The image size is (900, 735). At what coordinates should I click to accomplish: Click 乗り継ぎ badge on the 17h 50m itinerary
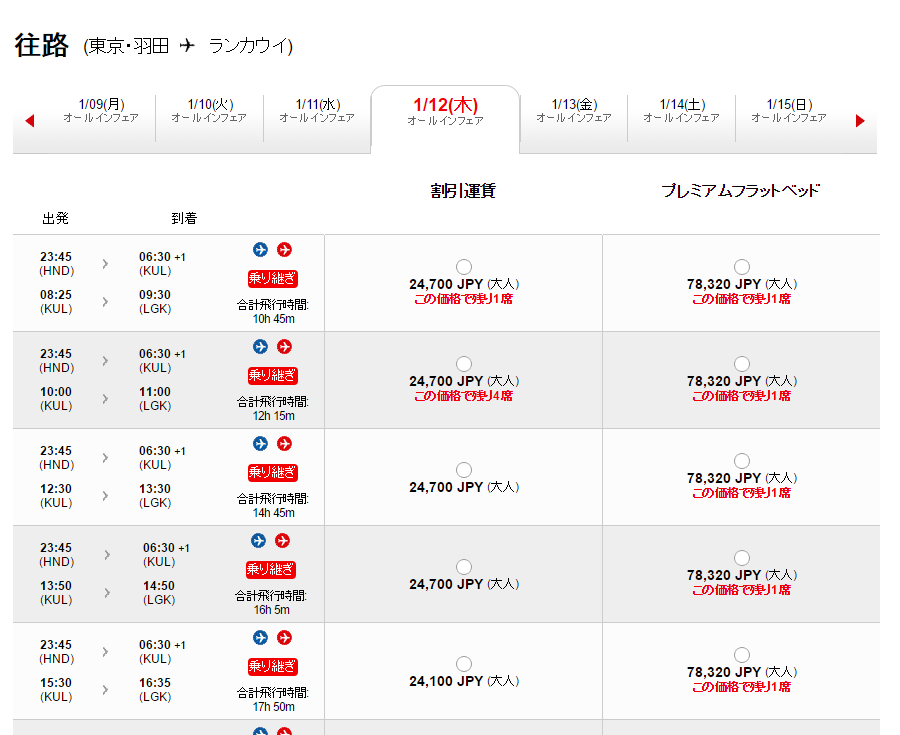[272, 666]
